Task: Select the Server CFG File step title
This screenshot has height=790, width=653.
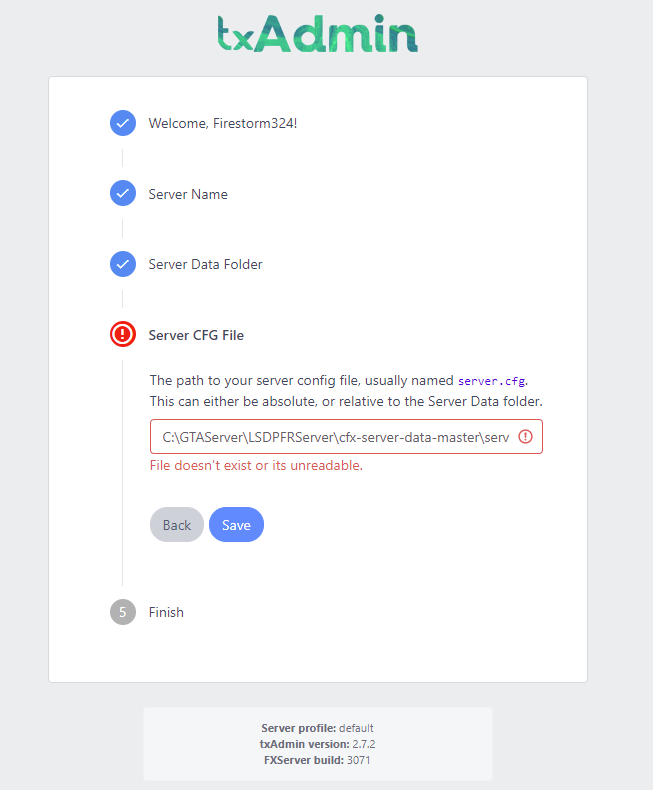Action: click(x=196, y=335)
